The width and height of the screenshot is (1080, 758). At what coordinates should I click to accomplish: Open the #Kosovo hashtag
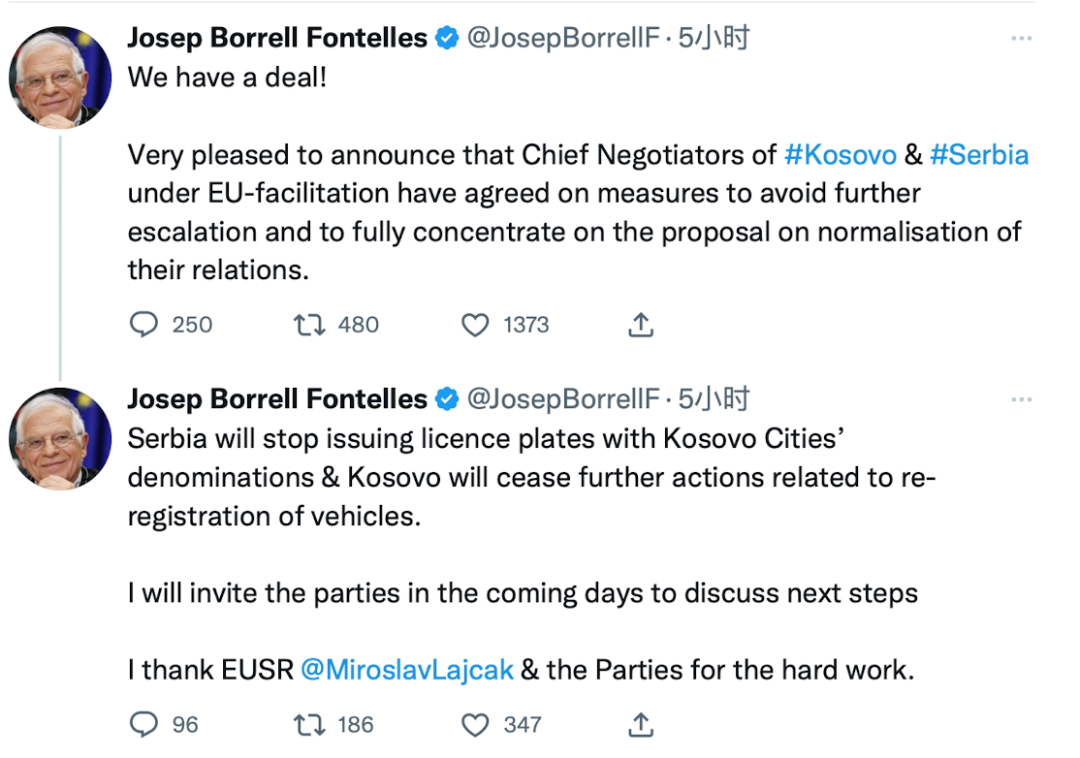pyautogui.click(x=840, y=155)
